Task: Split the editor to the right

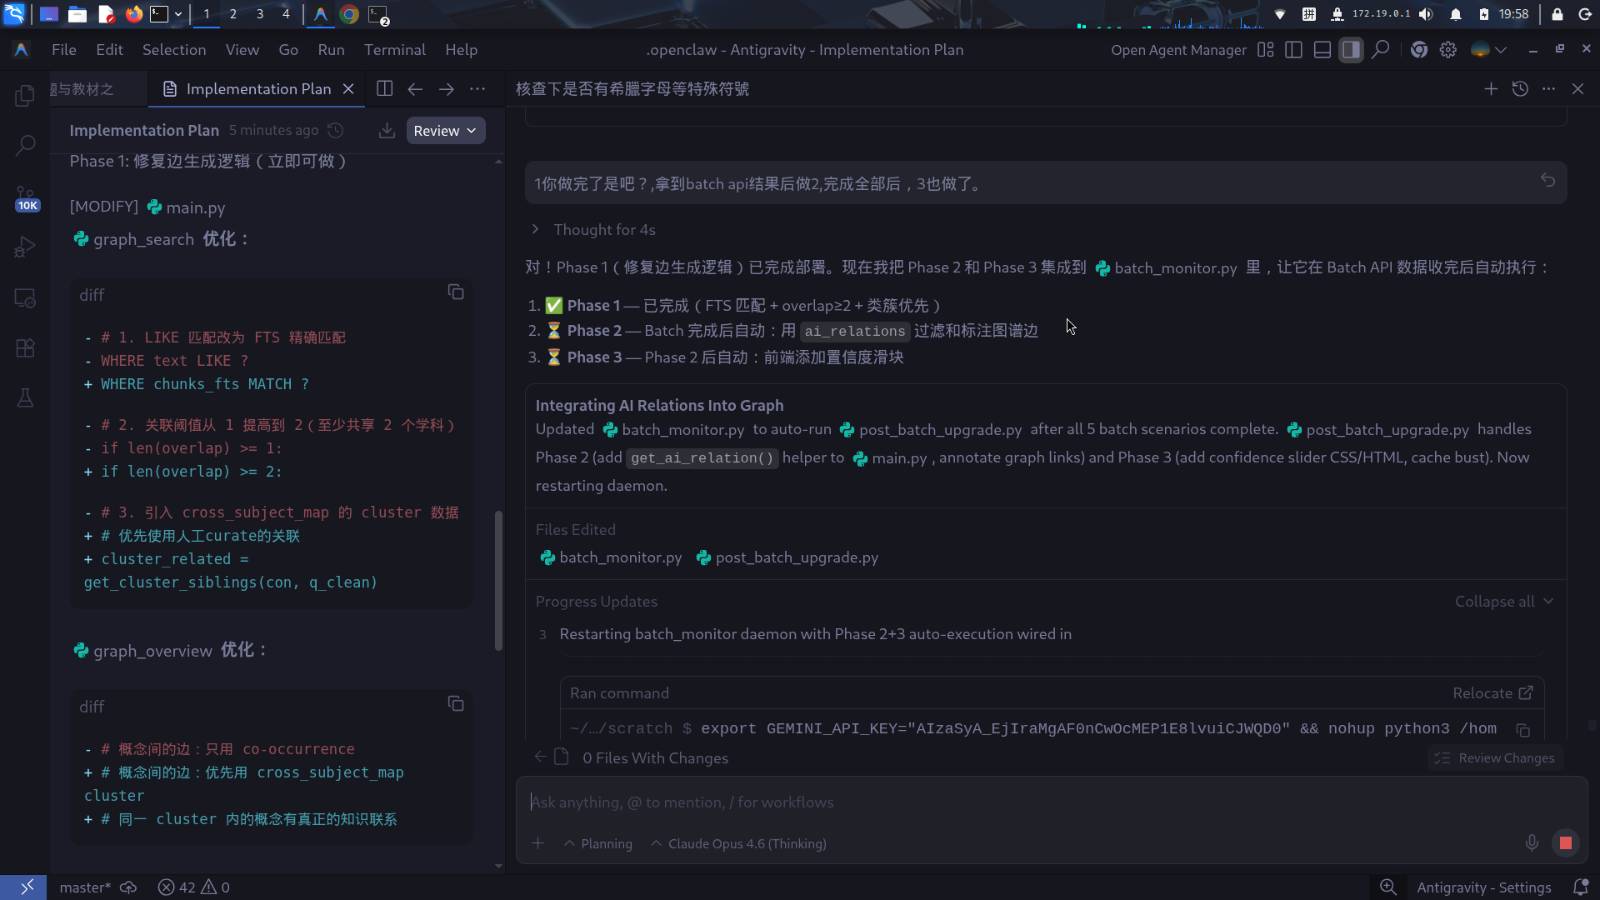Action: 384,89
